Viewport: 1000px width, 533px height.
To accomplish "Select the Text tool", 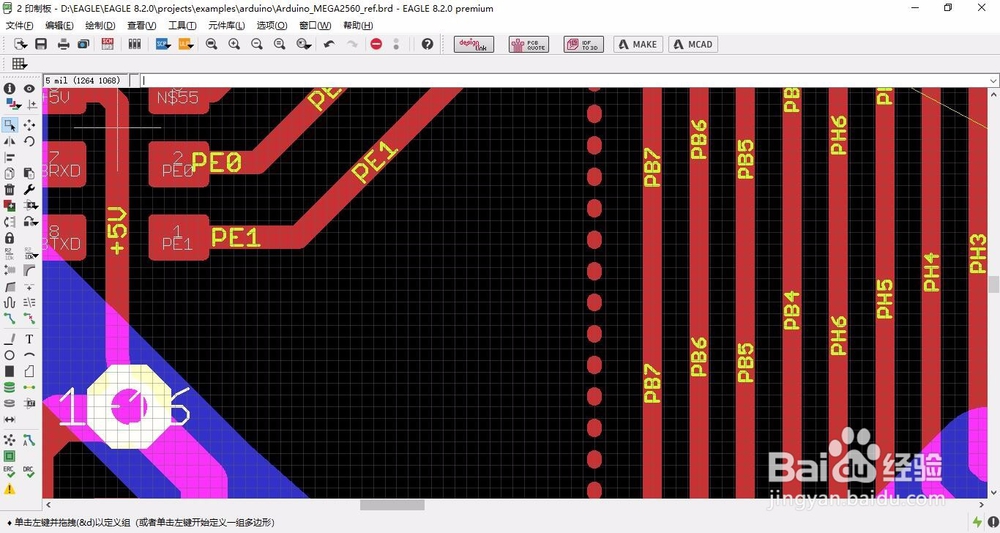I will (x=29, y=339).
